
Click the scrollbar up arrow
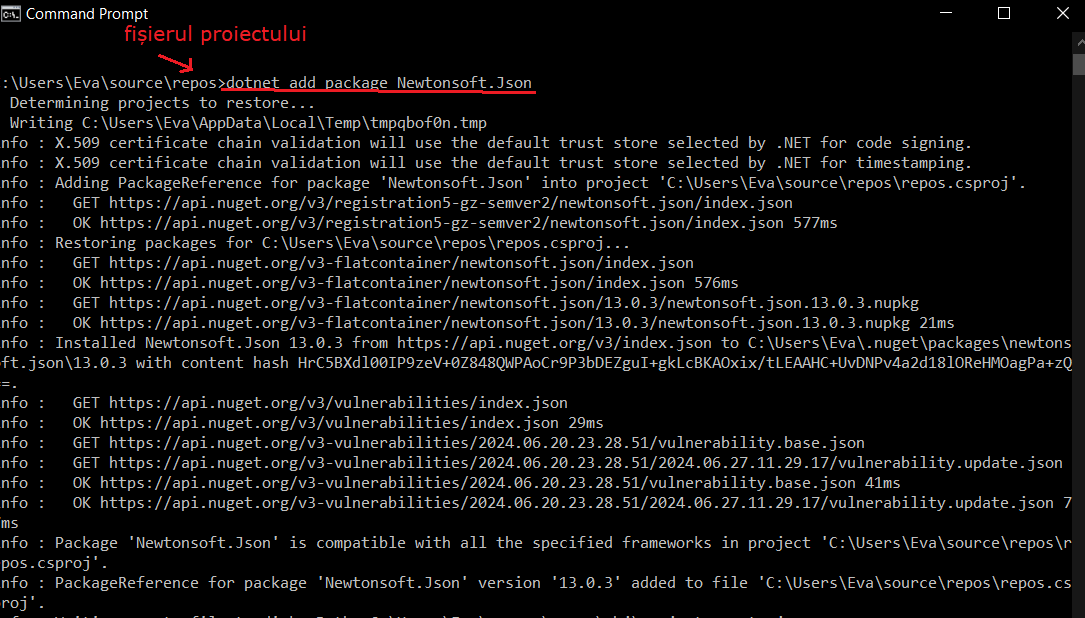point(1079,42)
